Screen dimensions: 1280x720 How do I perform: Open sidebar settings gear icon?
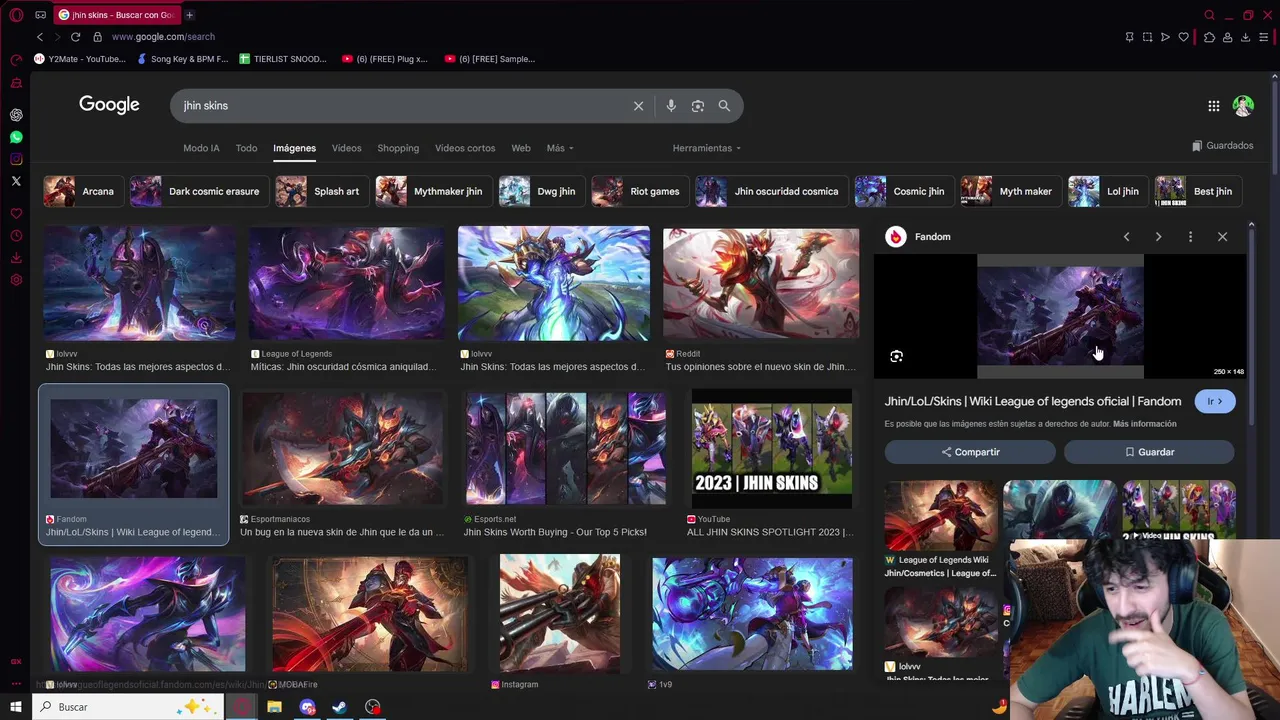coord(16,280)
